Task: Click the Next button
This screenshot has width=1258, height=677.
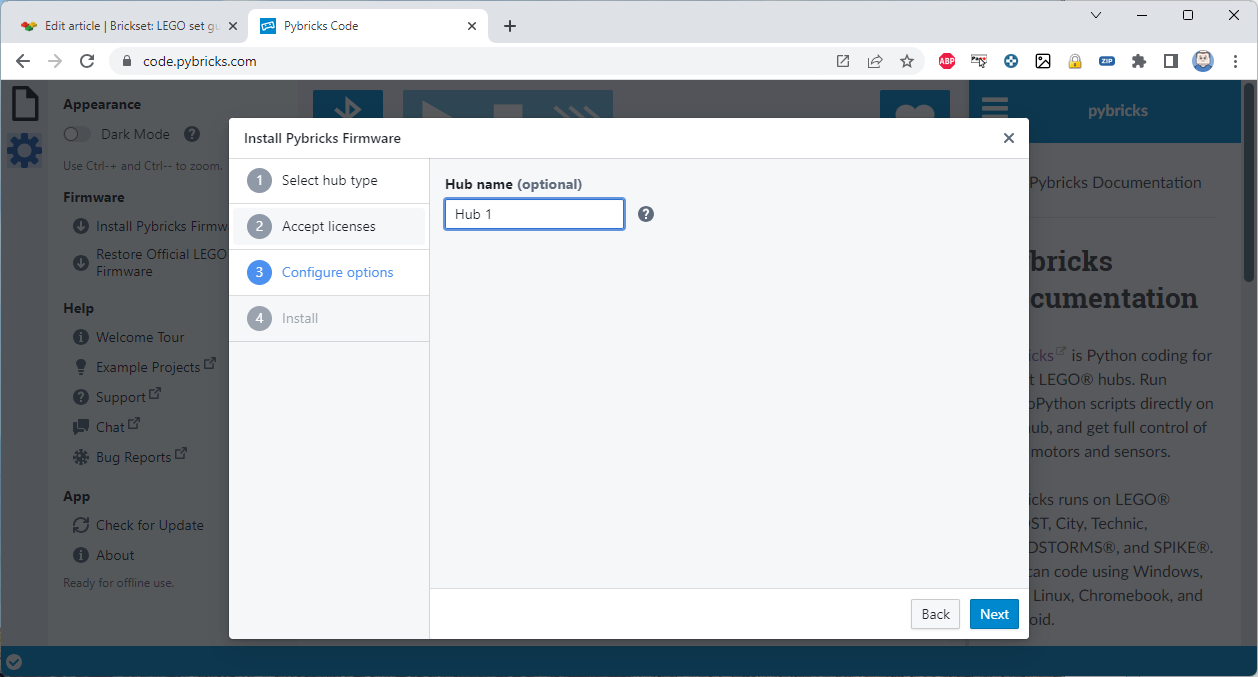Action: [x=993, y=614]
